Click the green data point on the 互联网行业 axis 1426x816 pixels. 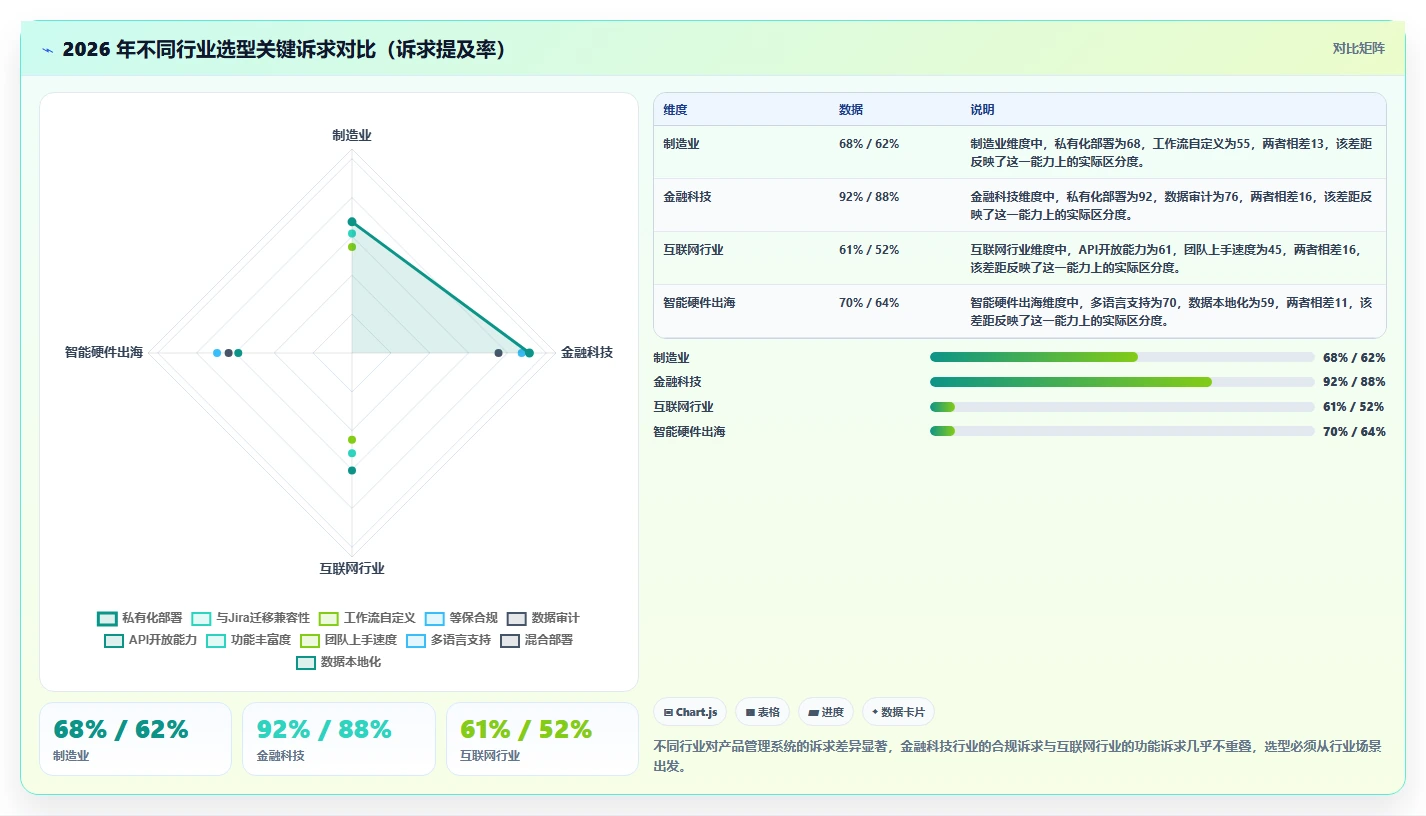pos(352,440)
